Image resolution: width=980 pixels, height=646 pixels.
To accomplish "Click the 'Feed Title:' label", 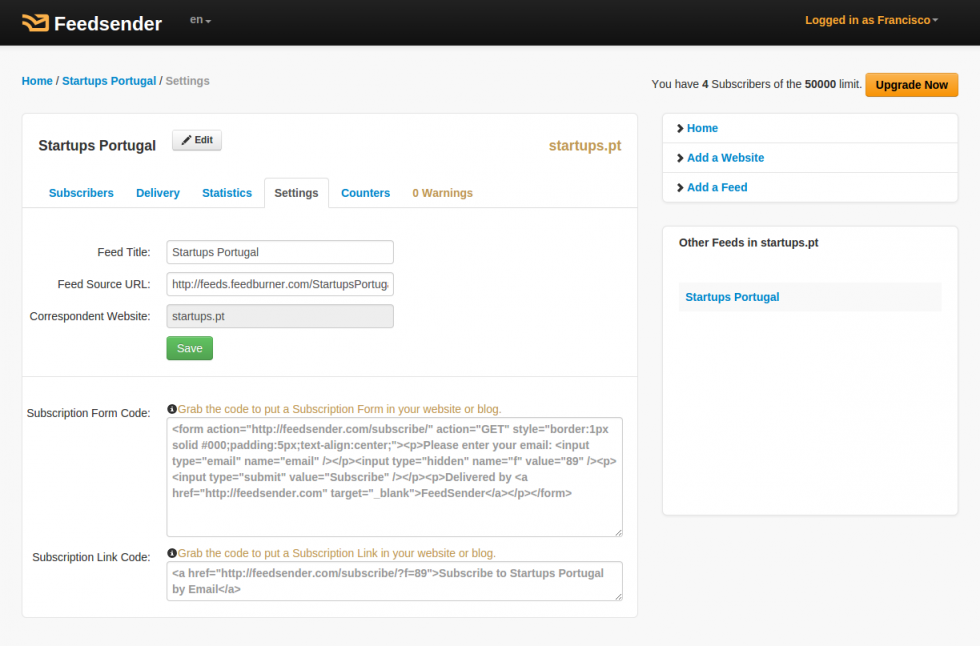I will coord(124,252).
